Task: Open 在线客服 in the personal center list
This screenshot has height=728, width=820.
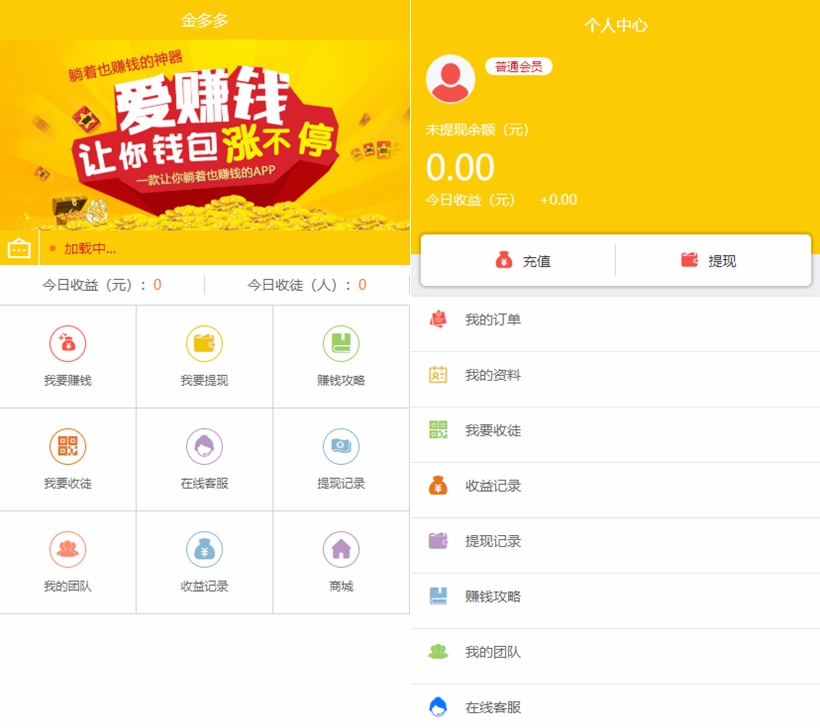Action: tap(616, 706)
